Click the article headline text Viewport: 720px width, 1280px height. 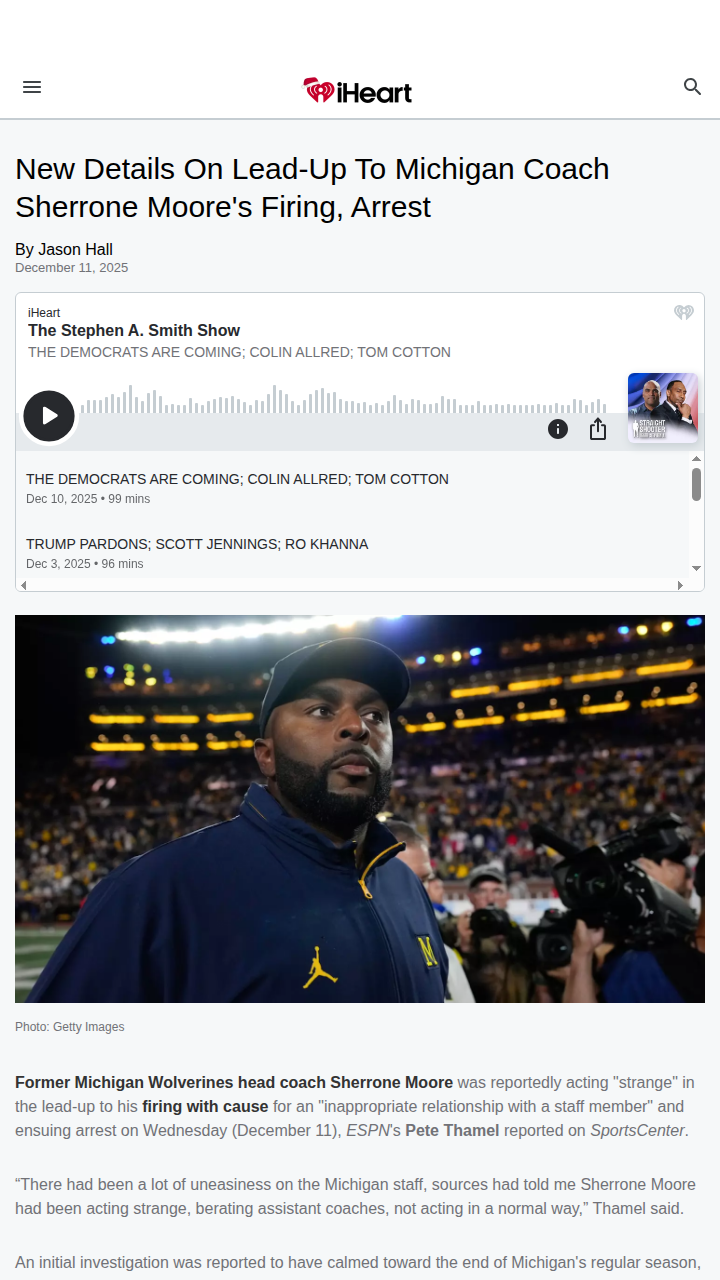pos(312,188)
